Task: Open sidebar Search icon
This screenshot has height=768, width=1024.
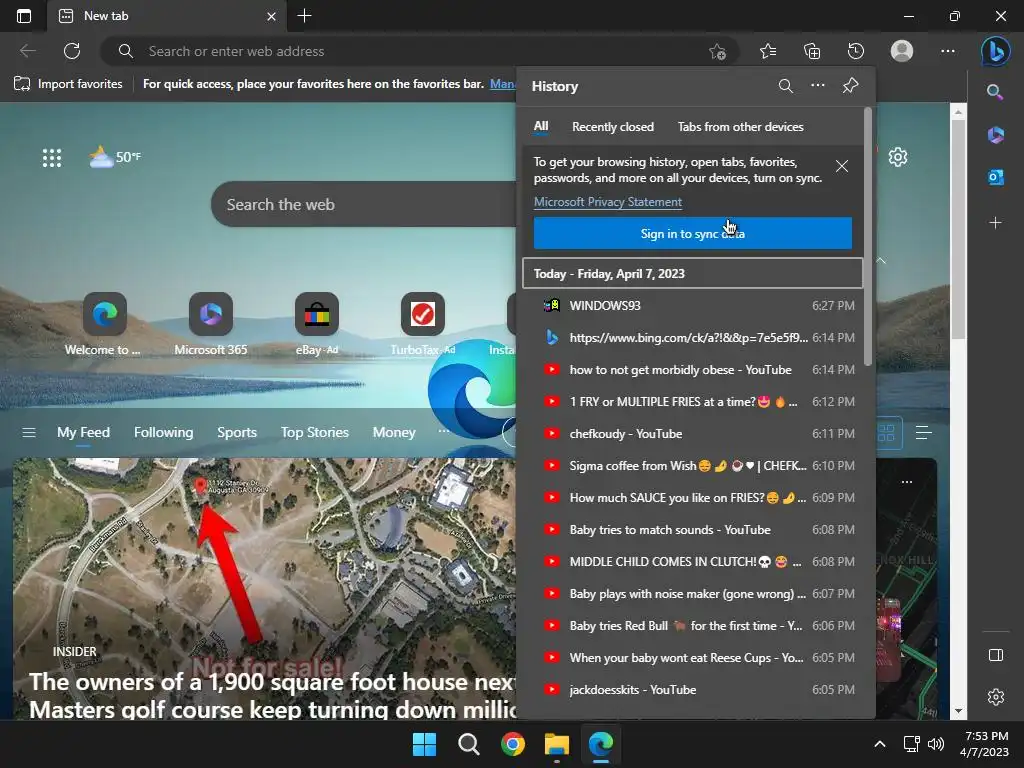Action: coord(995,92)
